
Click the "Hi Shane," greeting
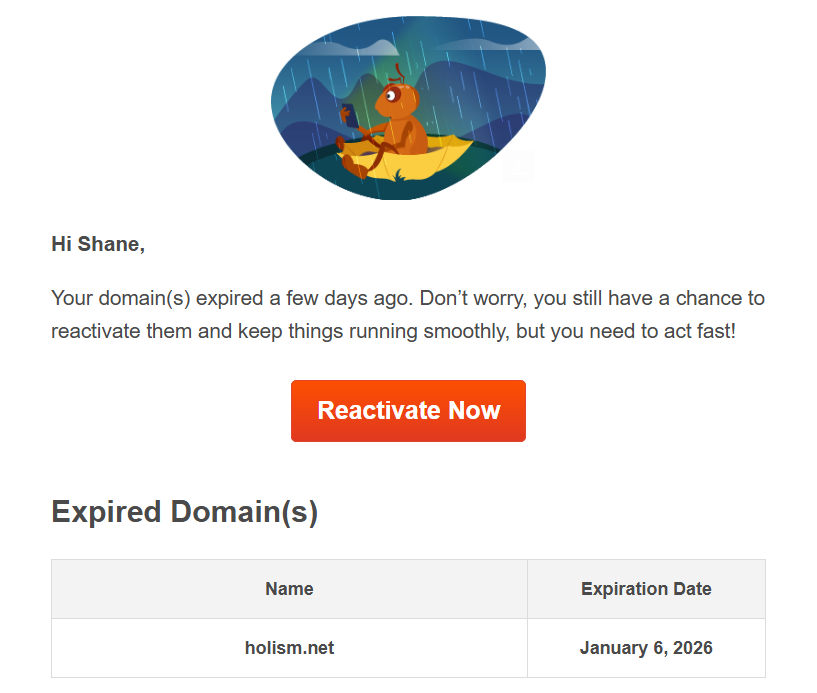click(98, 244)
